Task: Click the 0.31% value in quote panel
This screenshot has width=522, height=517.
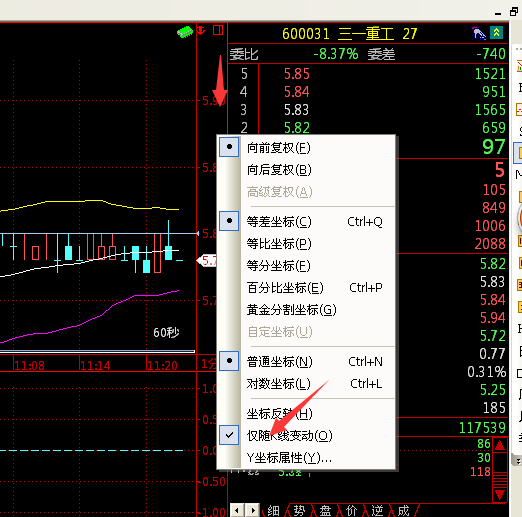Action: [x=487, y=372]
